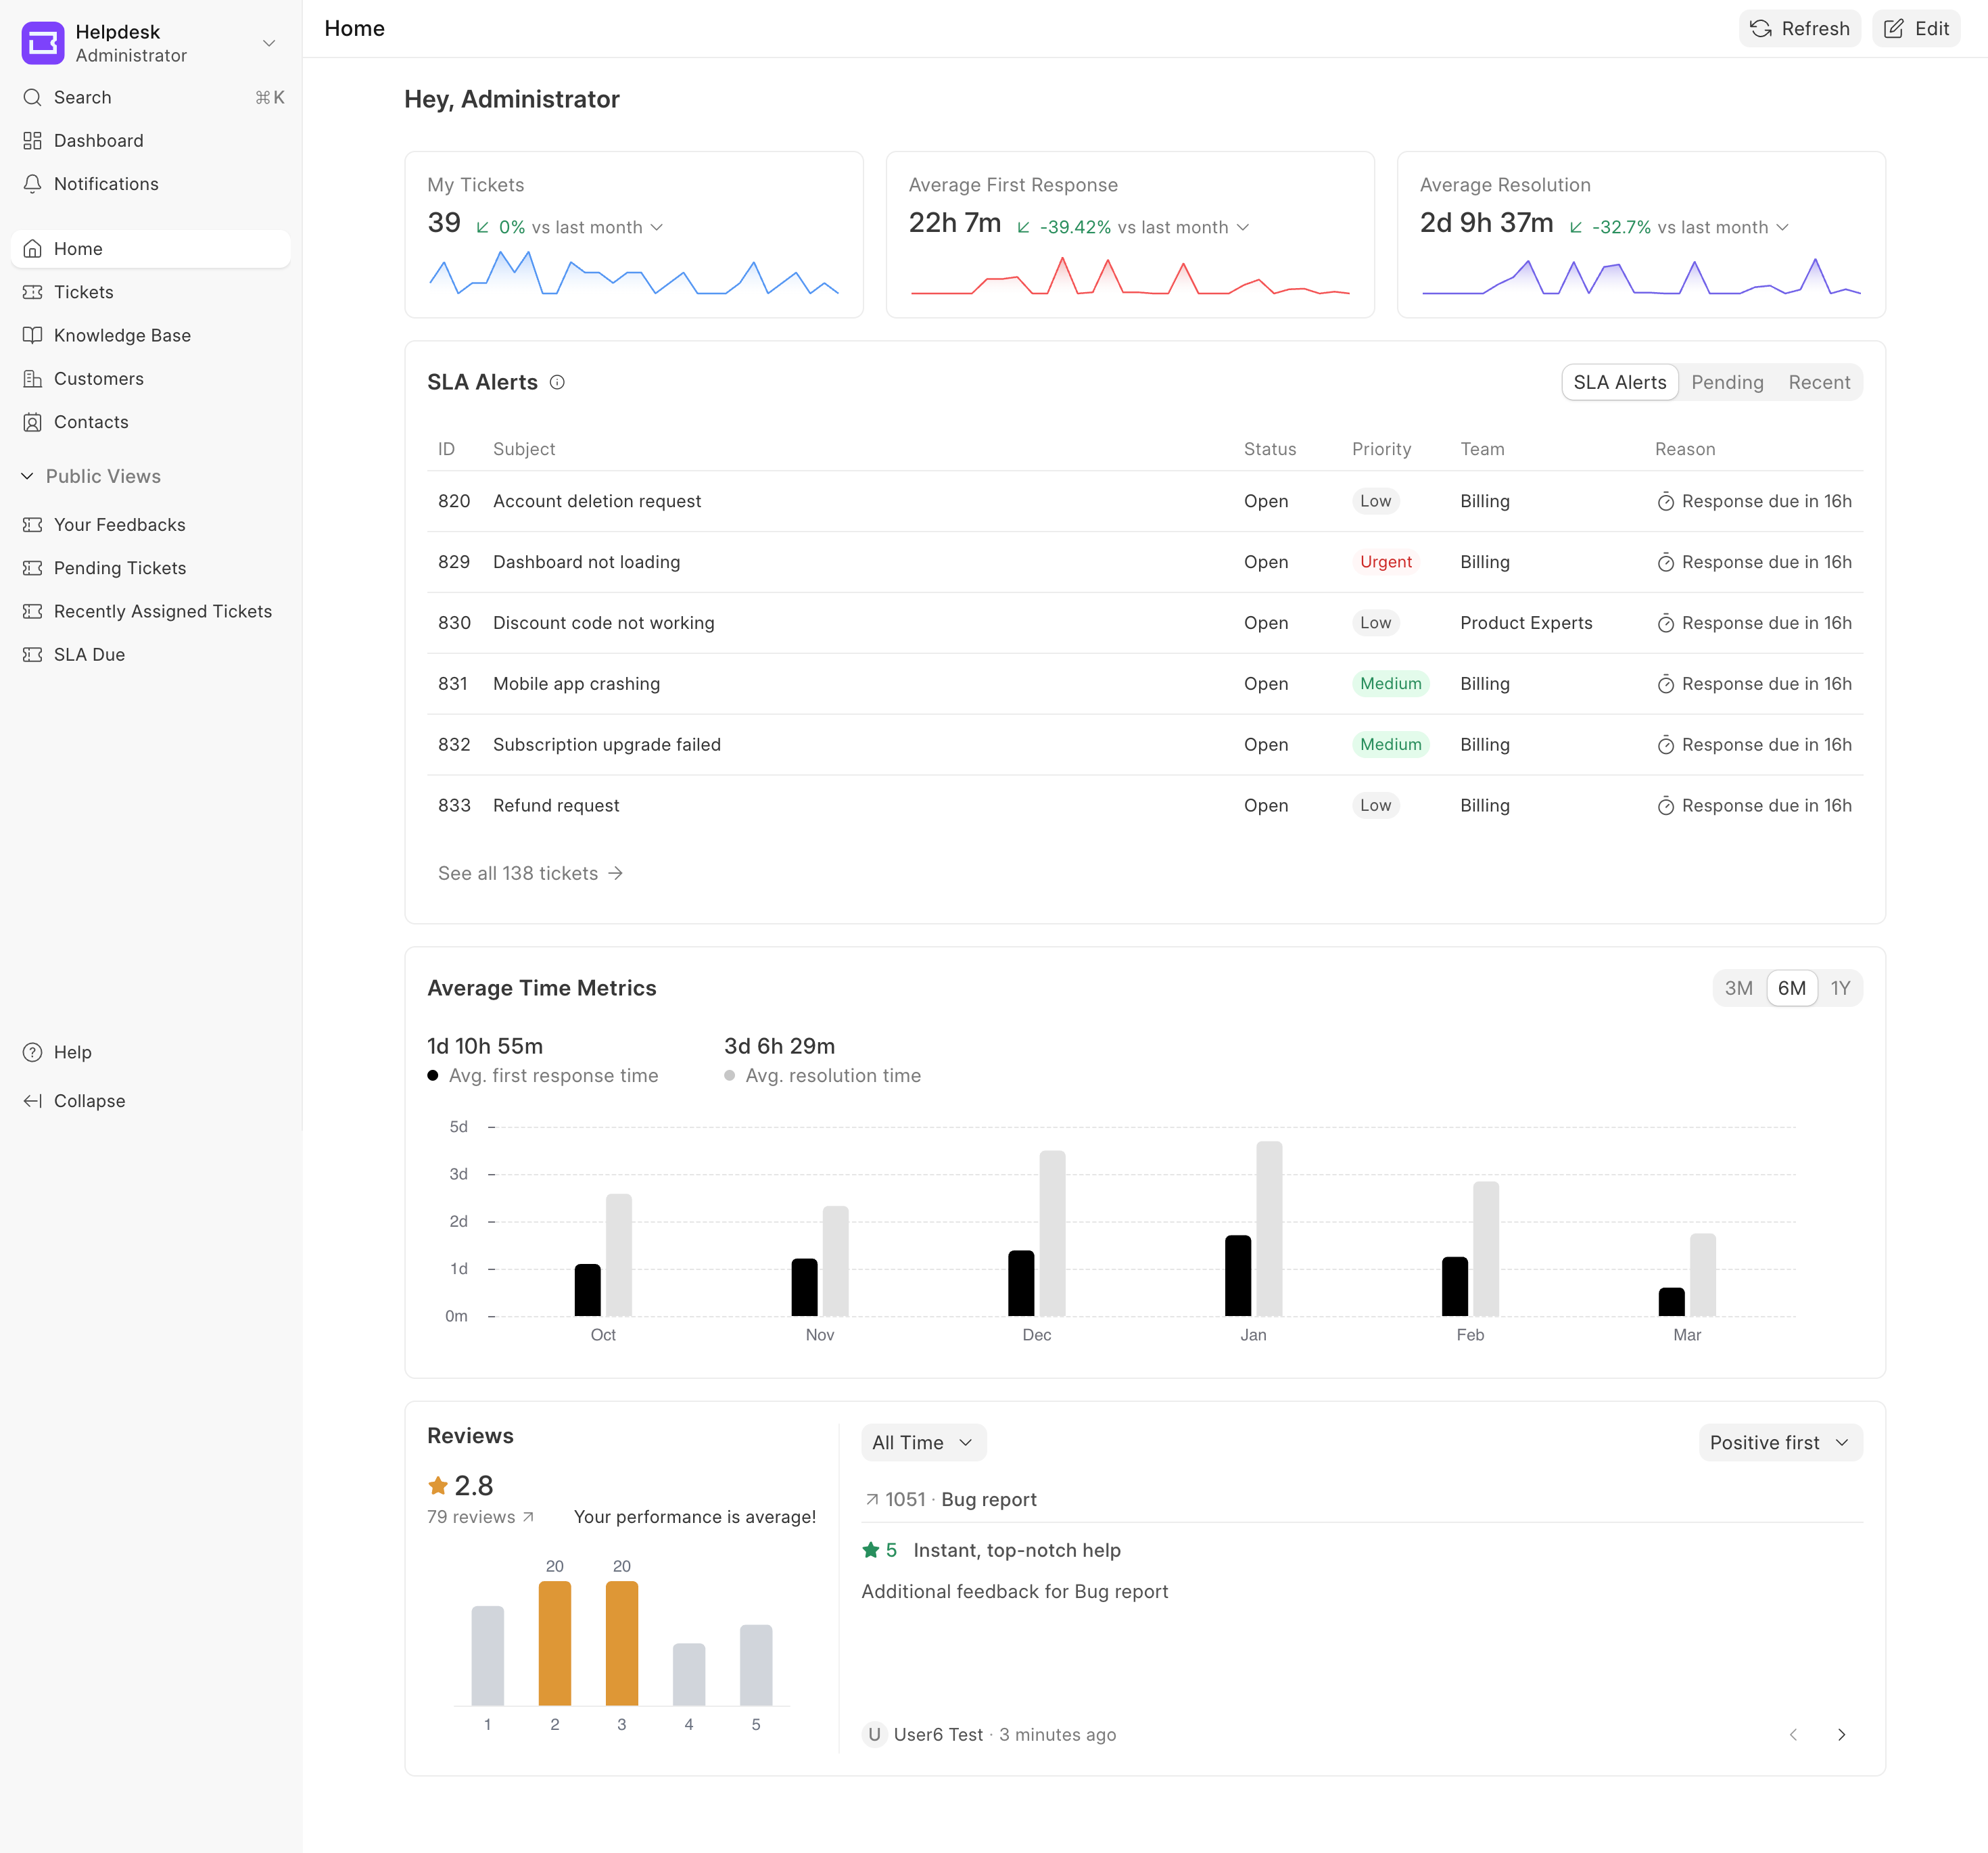Click the Helpdesk logo icon
Viewport: 1988px width, 1853px height.
click(x=43, y=43)
